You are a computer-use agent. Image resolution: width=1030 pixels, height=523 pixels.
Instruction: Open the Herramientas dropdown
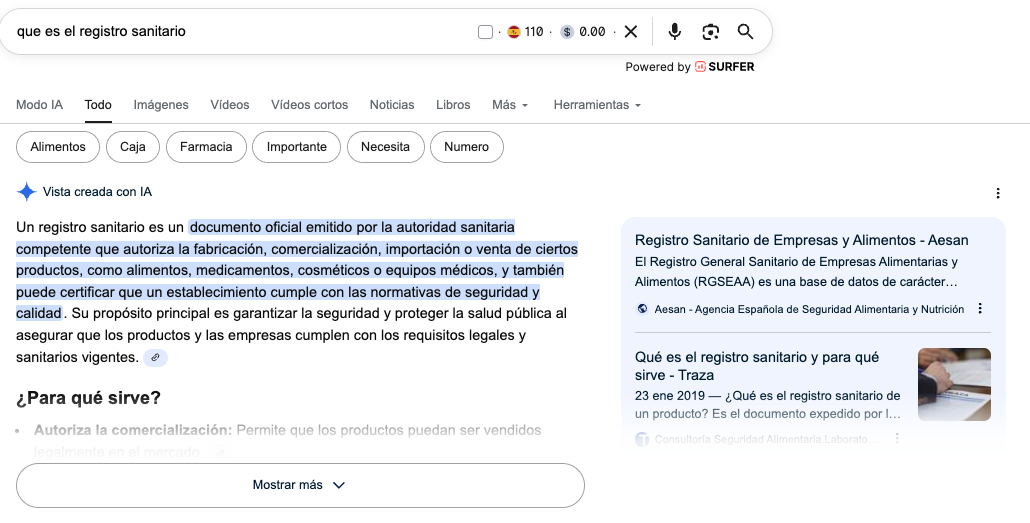click(x=597, y=105)
